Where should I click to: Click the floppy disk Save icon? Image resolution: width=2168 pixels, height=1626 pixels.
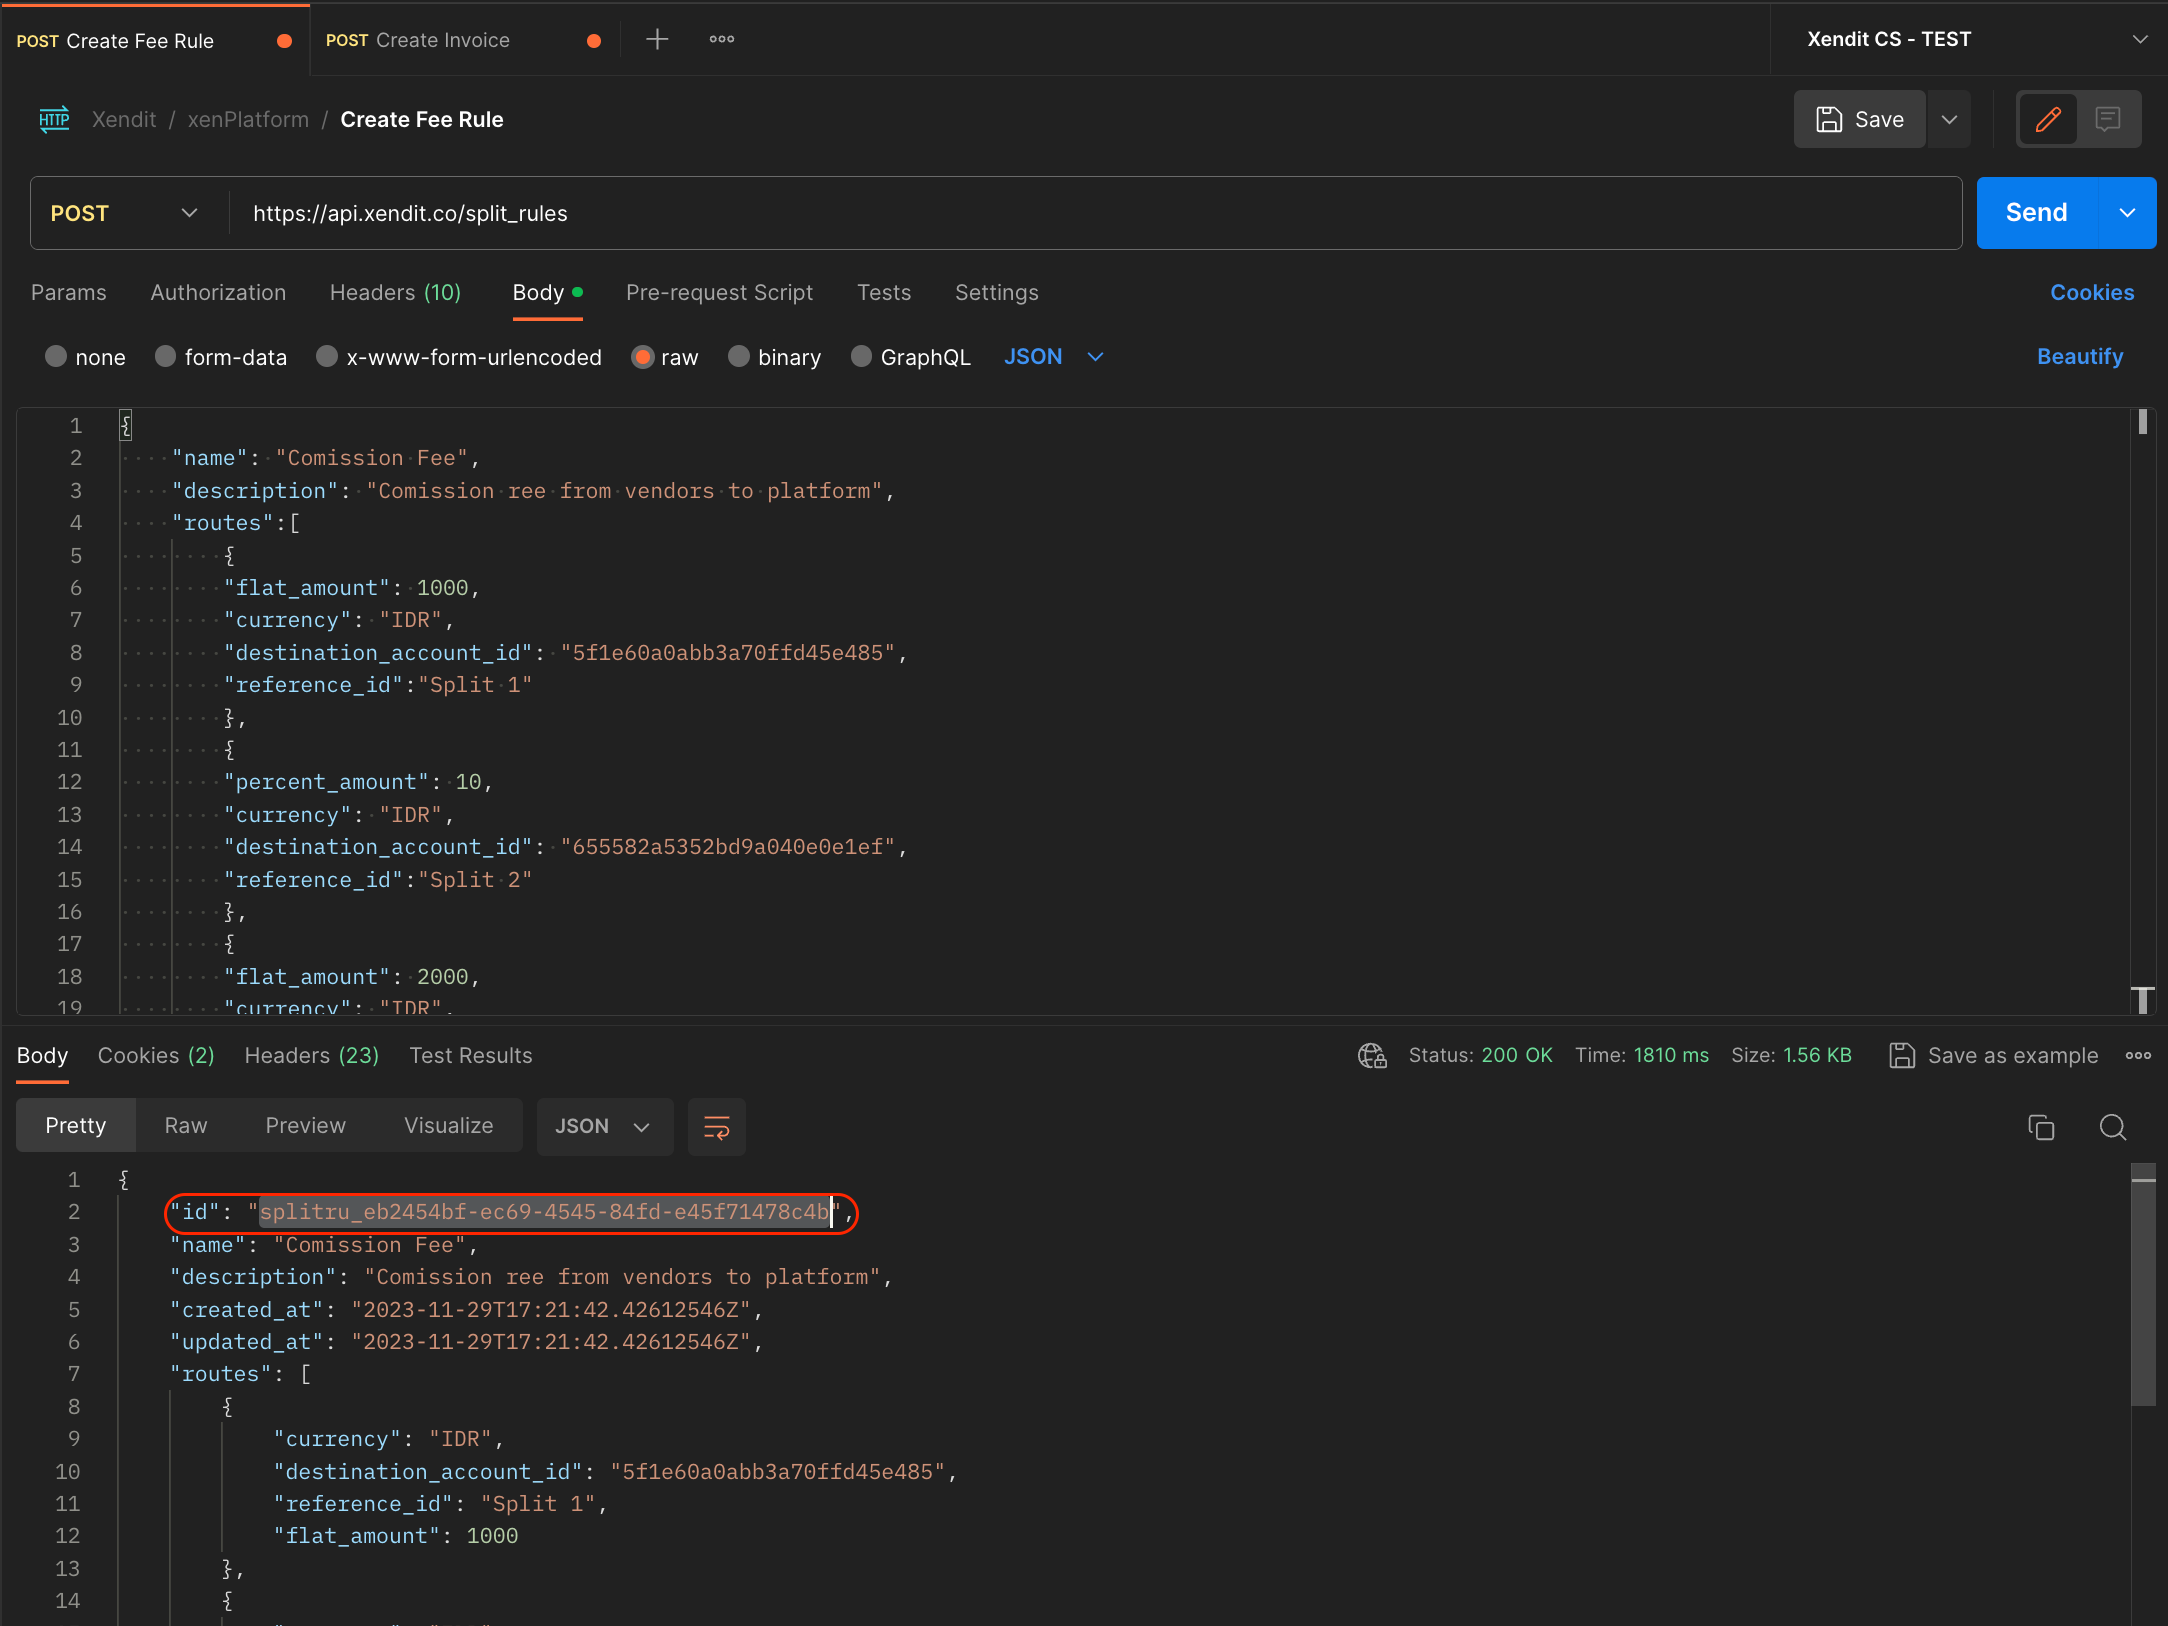[x=1829, y=119]
